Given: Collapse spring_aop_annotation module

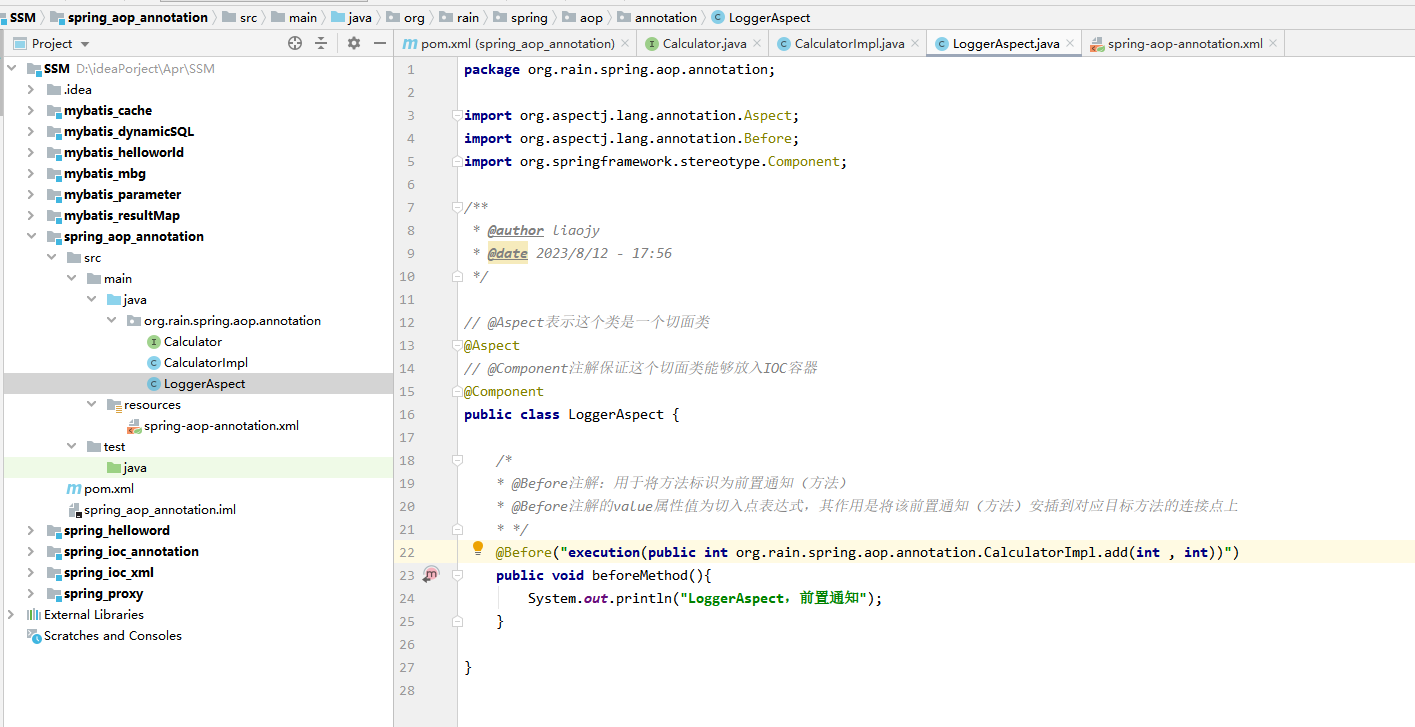Looking at the screenshot, I should tap(31, 237).
